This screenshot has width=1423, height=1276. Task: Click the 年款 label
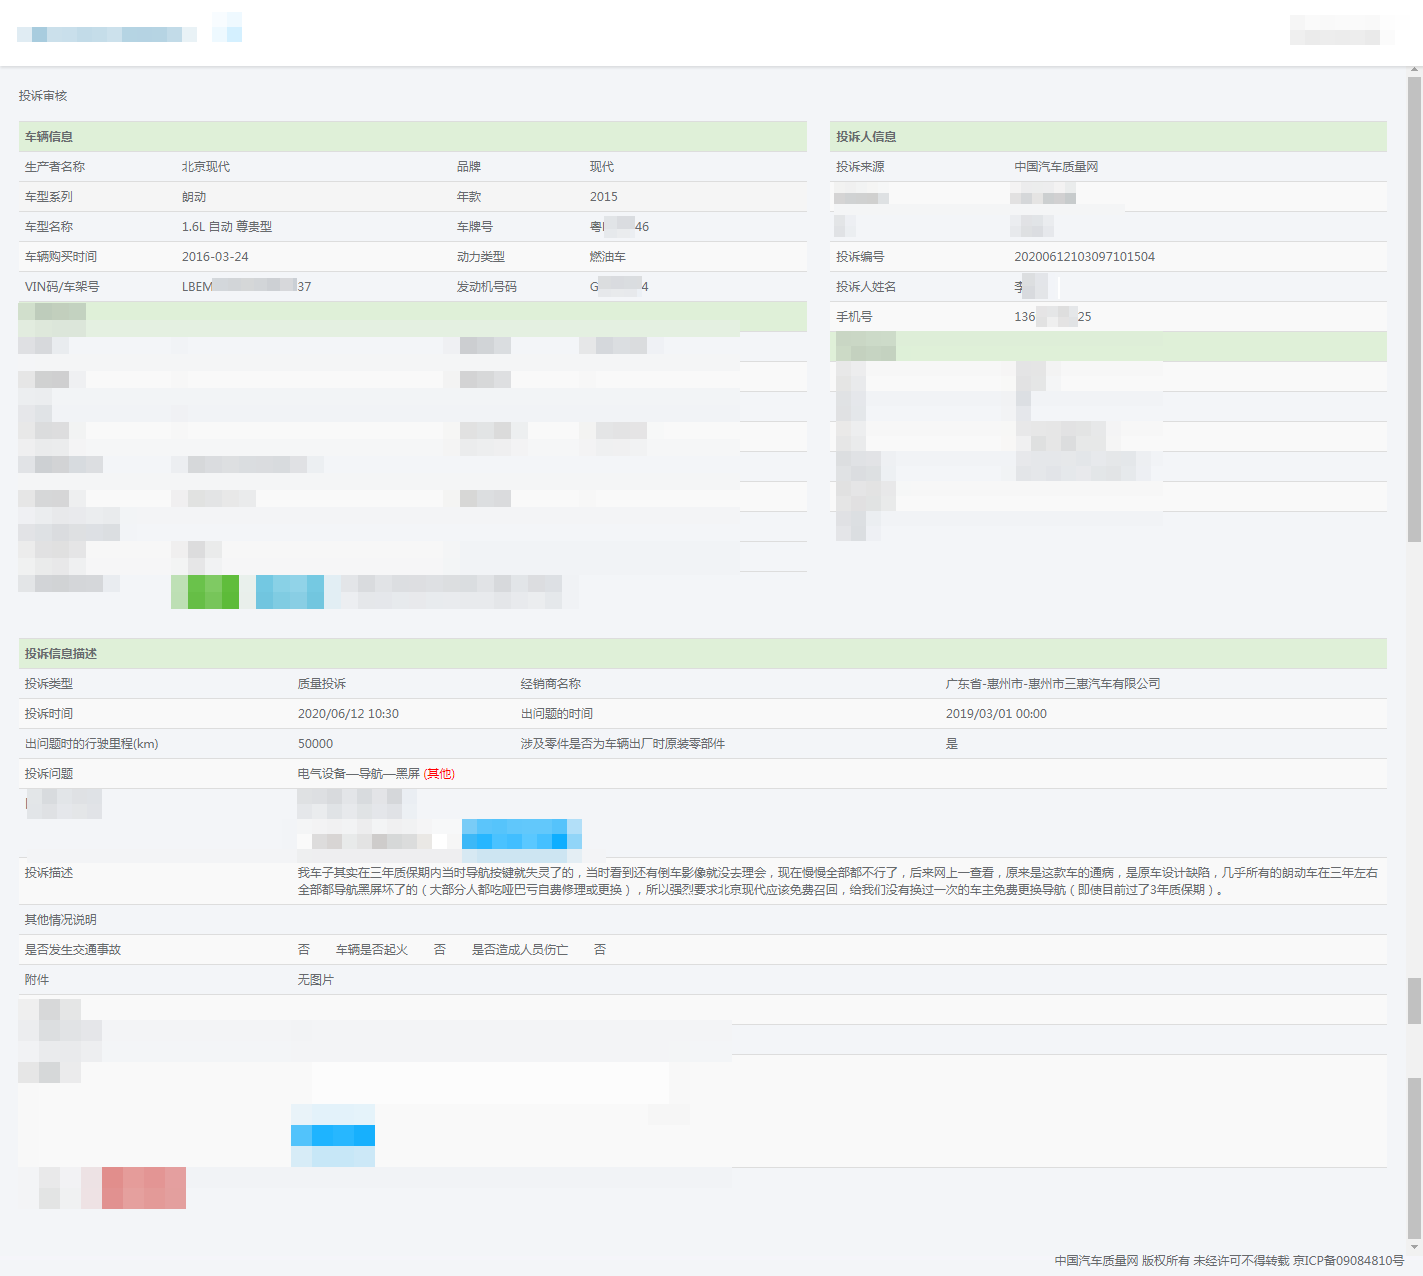coord(469,197)
